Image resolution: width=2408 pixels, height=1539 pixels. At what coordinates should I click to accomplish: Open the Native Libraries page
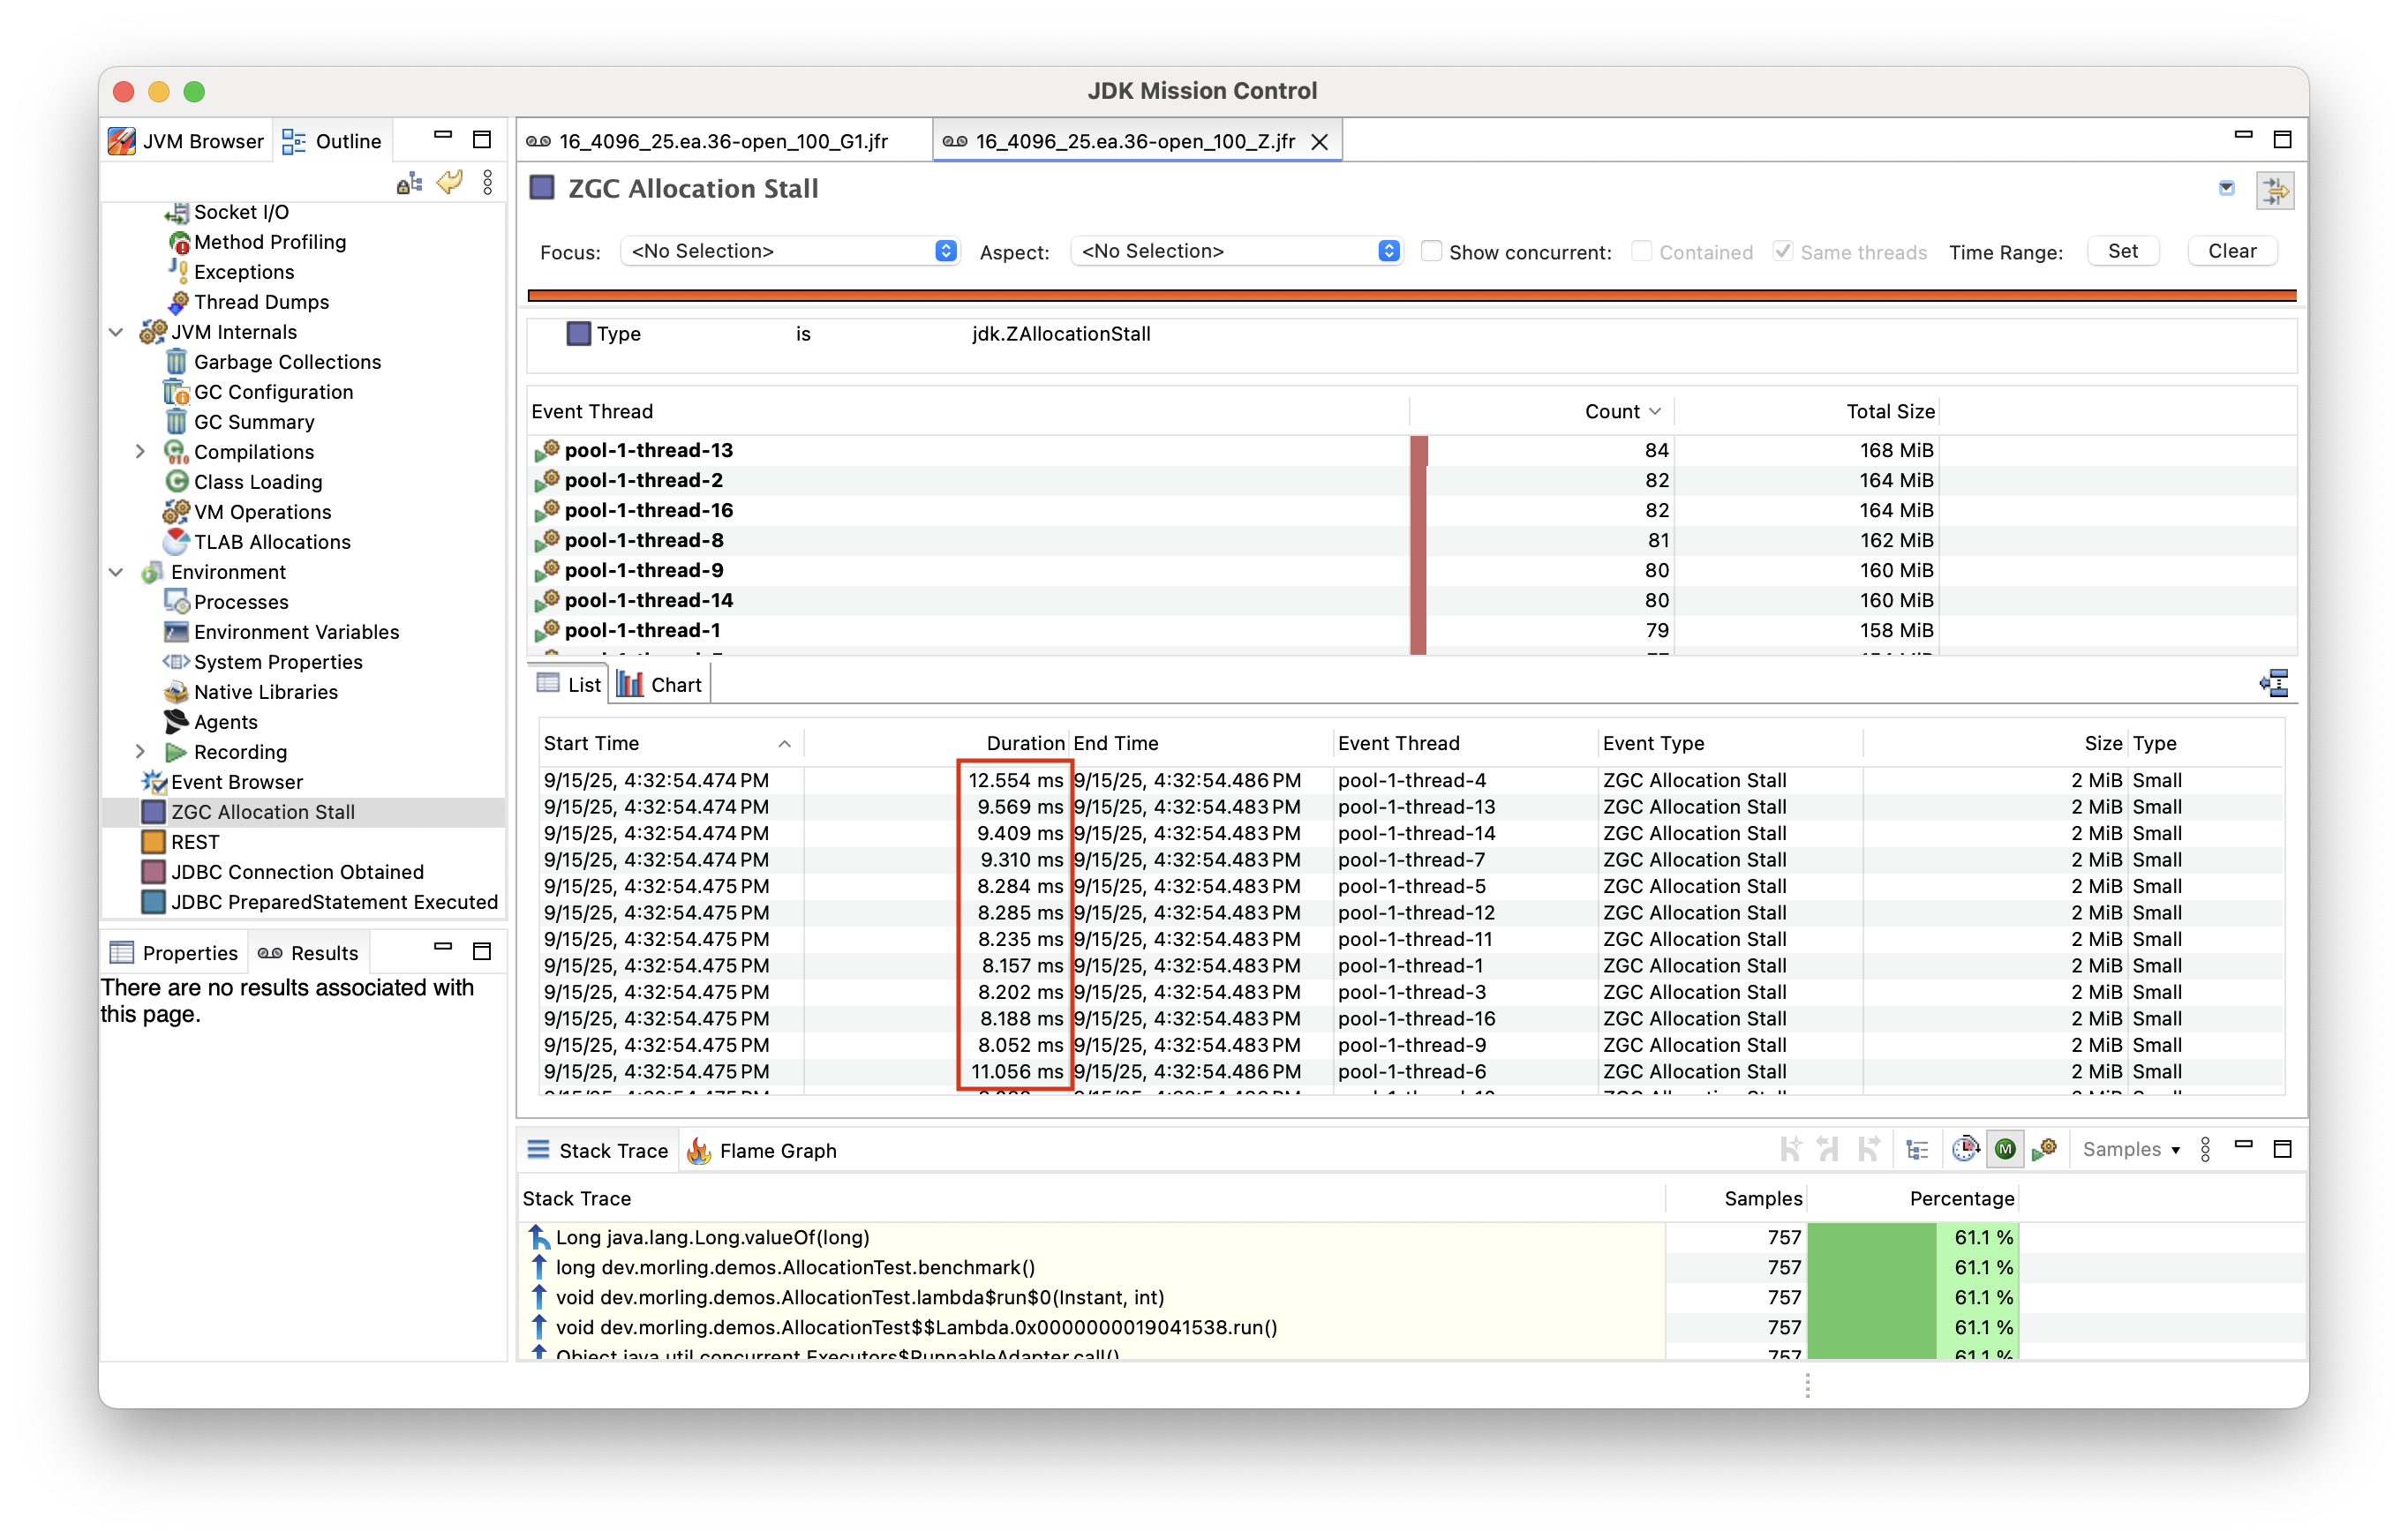(265, 692)
